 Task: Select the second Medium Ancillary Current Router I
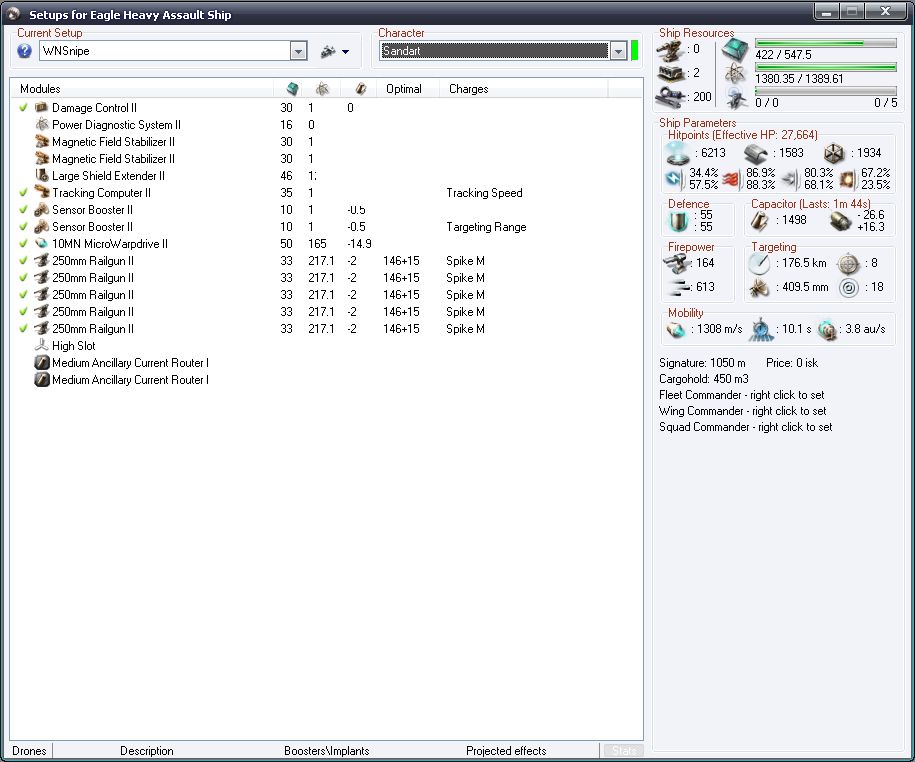pos(130,380)
